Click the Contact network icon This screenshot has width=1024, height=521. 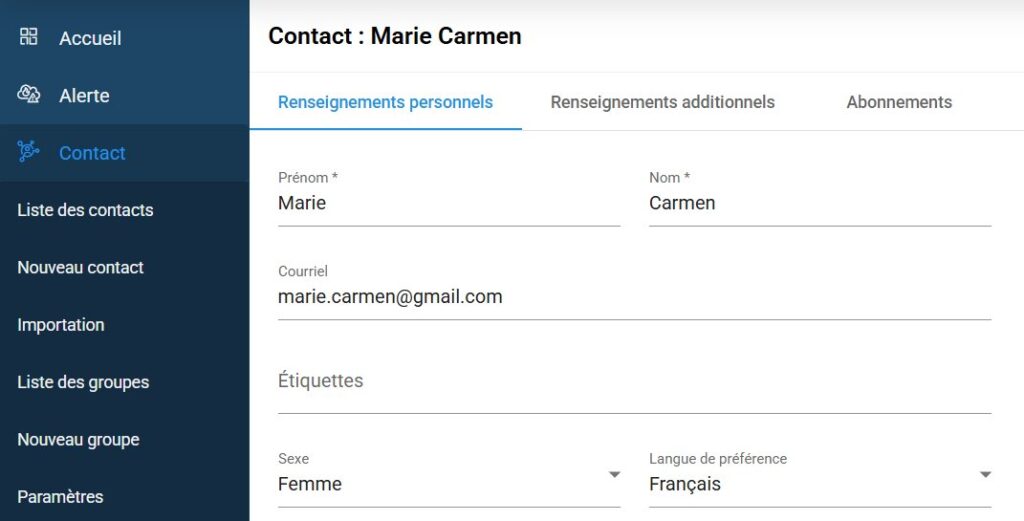(29, 152)
